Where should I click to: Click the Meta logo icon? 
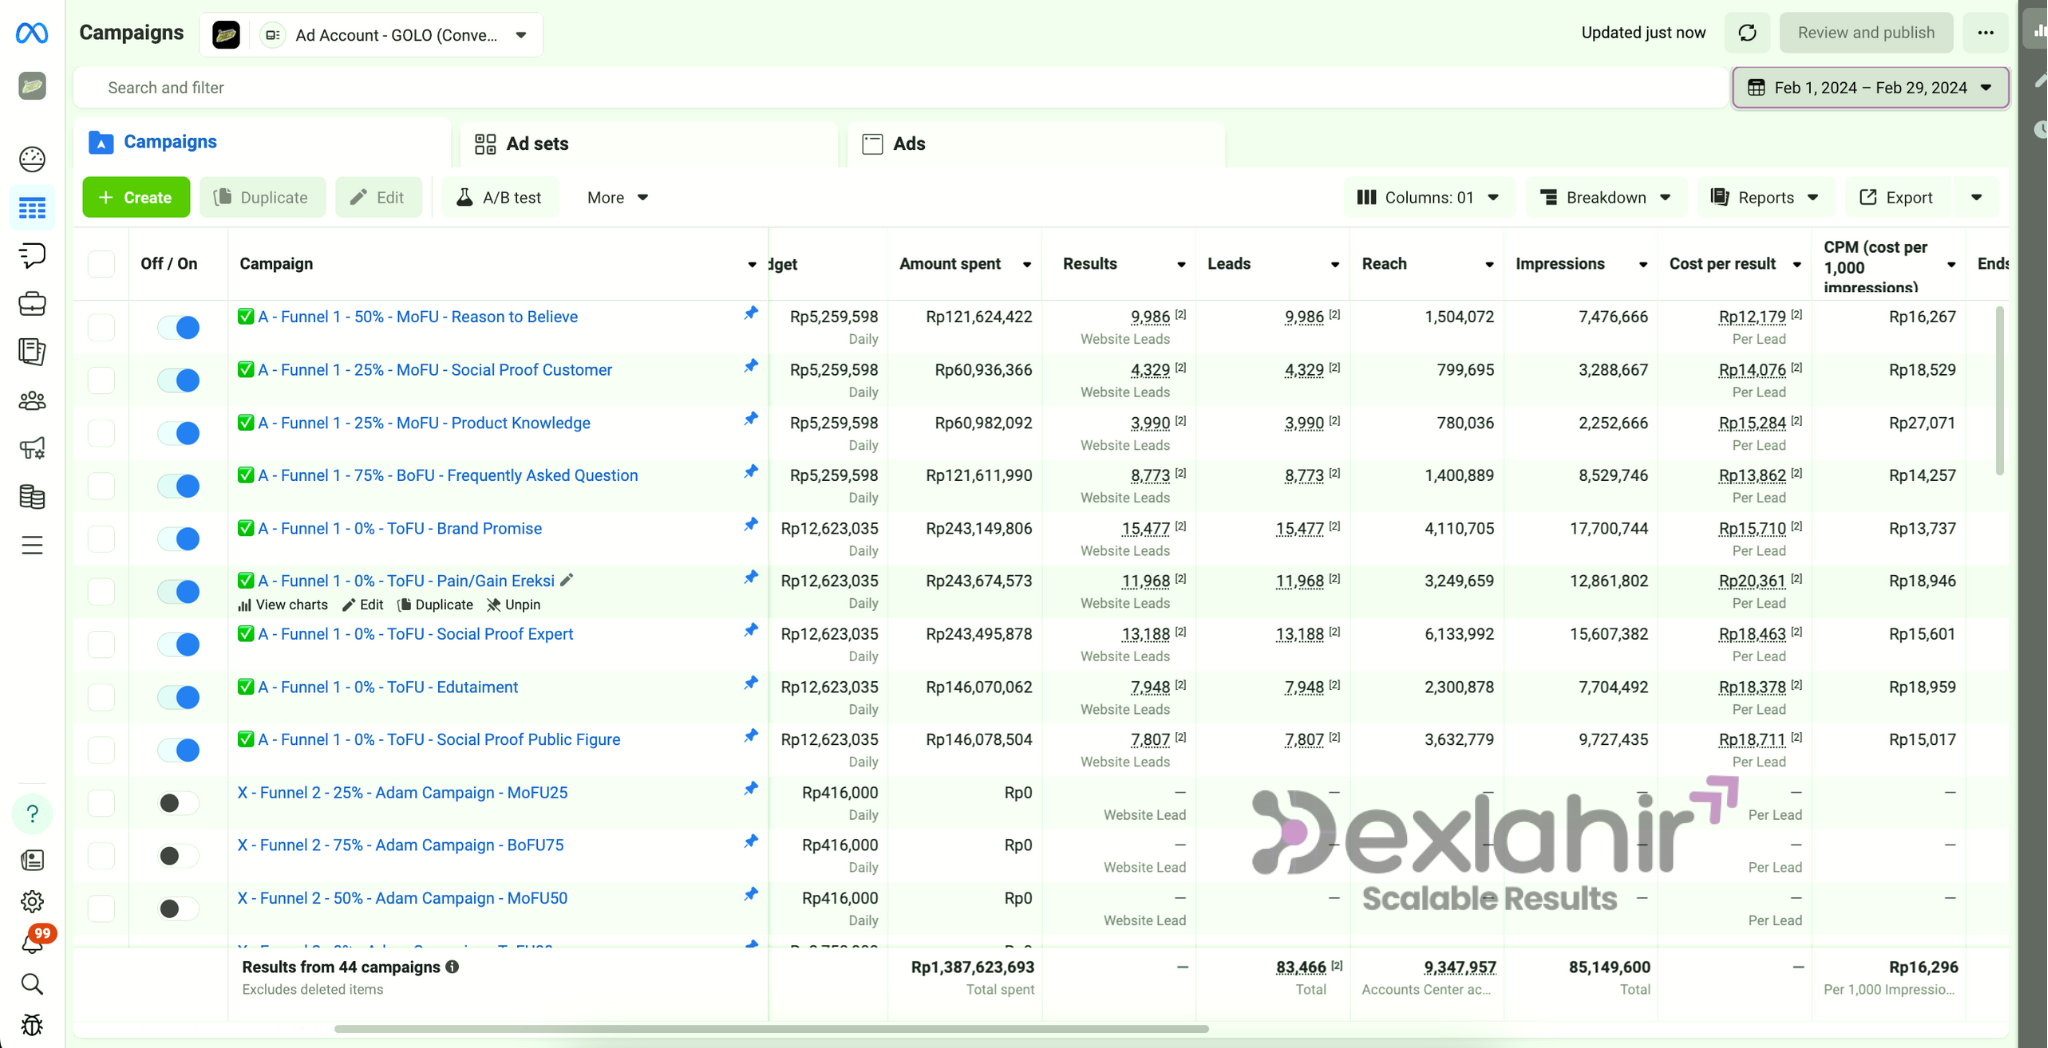[x=32, y=34]
